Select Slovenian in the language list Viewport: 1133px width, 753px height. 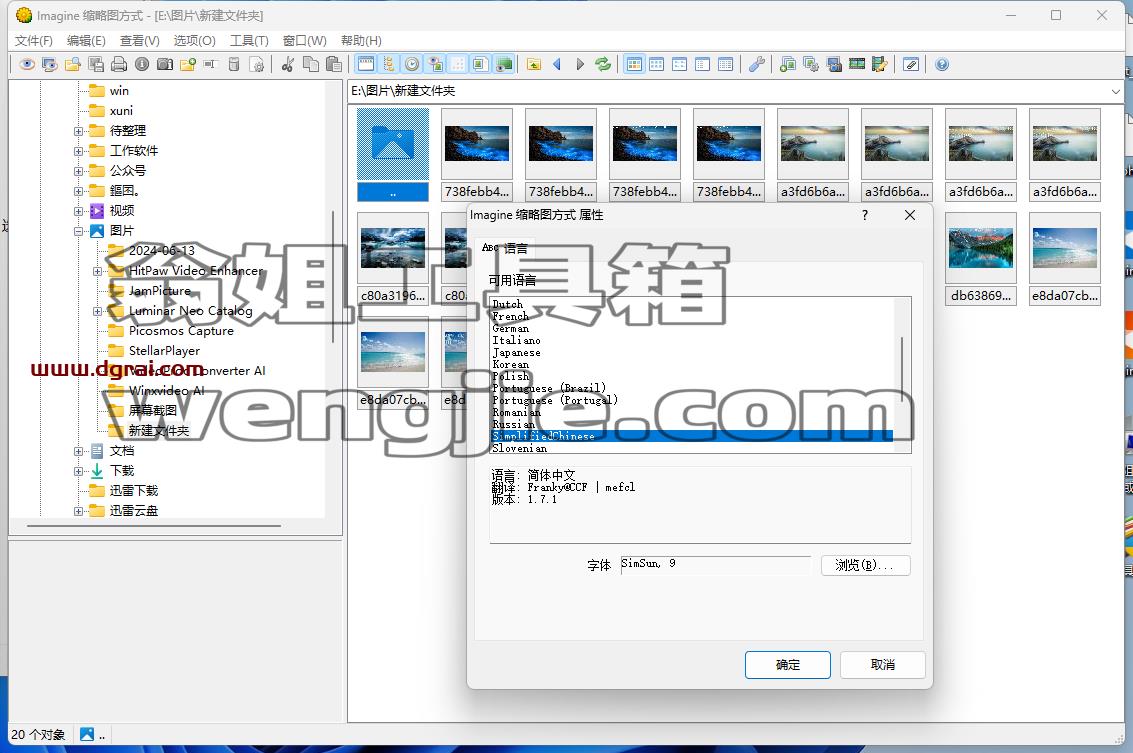(x=520, y=448)
